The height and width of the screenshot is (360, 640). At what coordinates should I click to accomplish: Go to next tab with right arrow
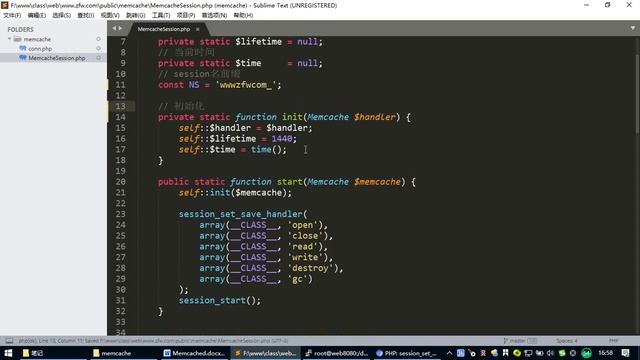(120, 28)
